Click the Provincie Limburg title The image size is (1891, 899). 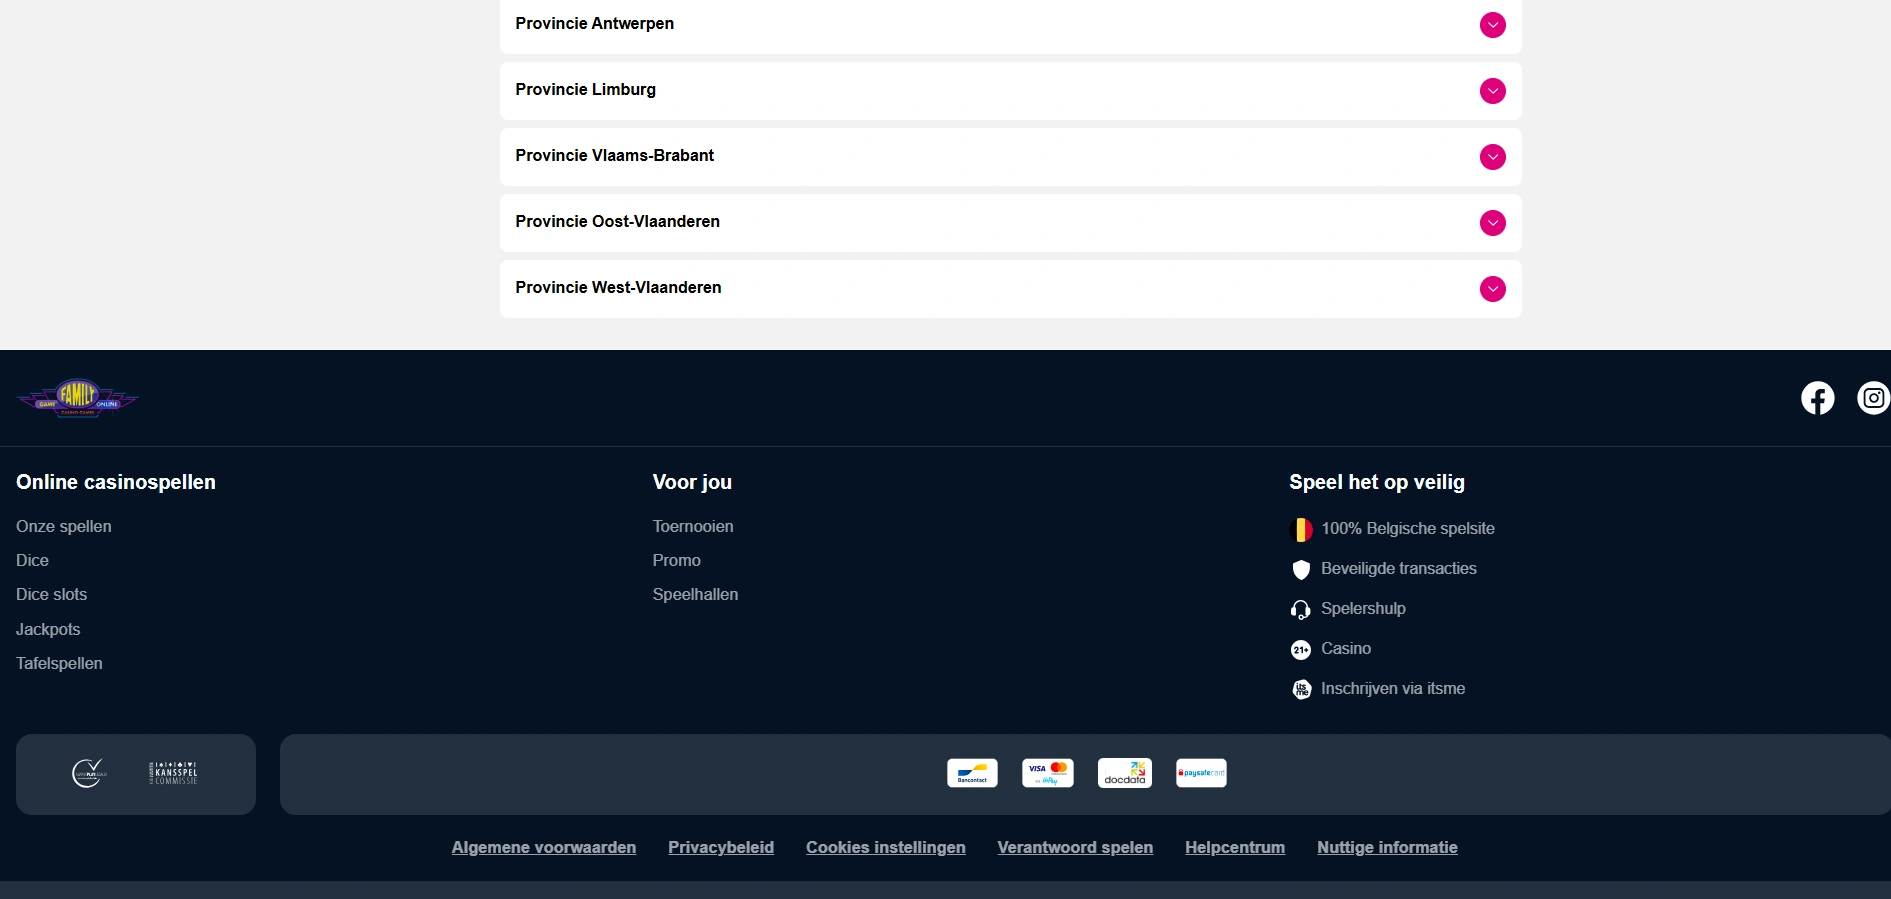[x=586, y=89]
